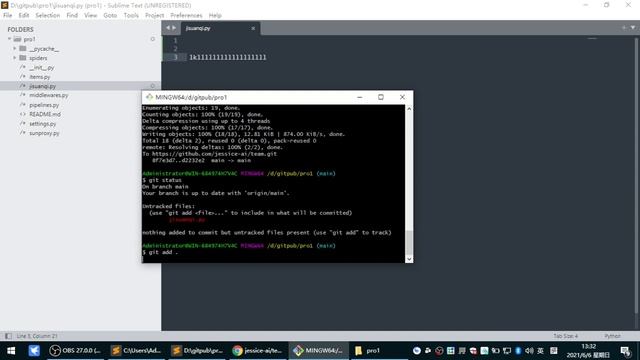Open the blue bird app in taskbar
The width and height of the screenshot is (640, 360).
point(34,351)
